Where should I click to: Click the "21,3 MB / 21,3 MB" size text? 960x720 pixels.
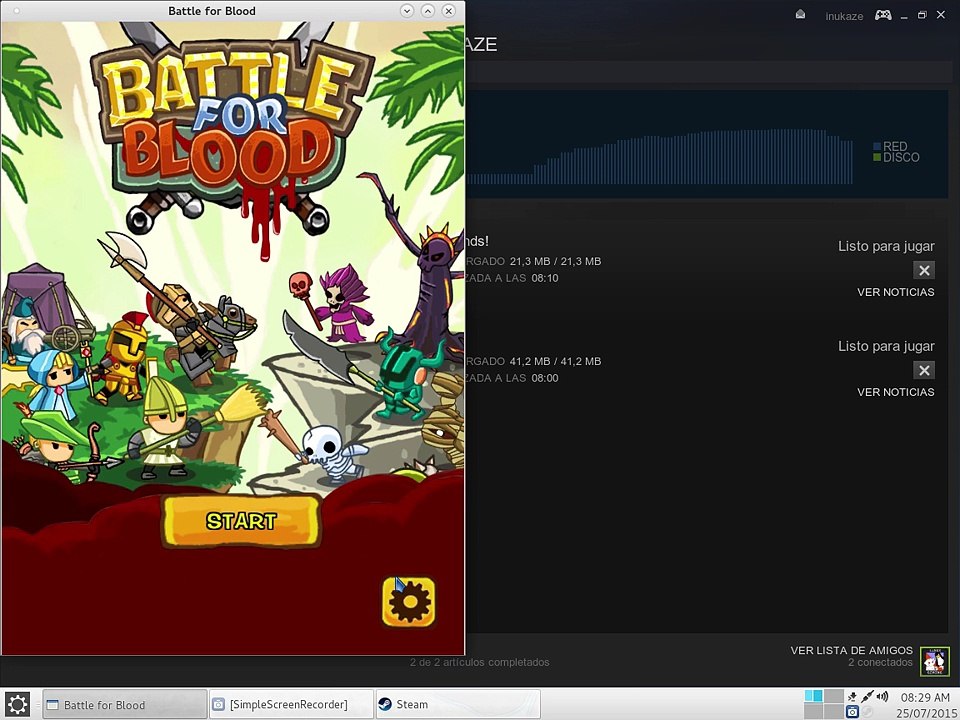555,261
